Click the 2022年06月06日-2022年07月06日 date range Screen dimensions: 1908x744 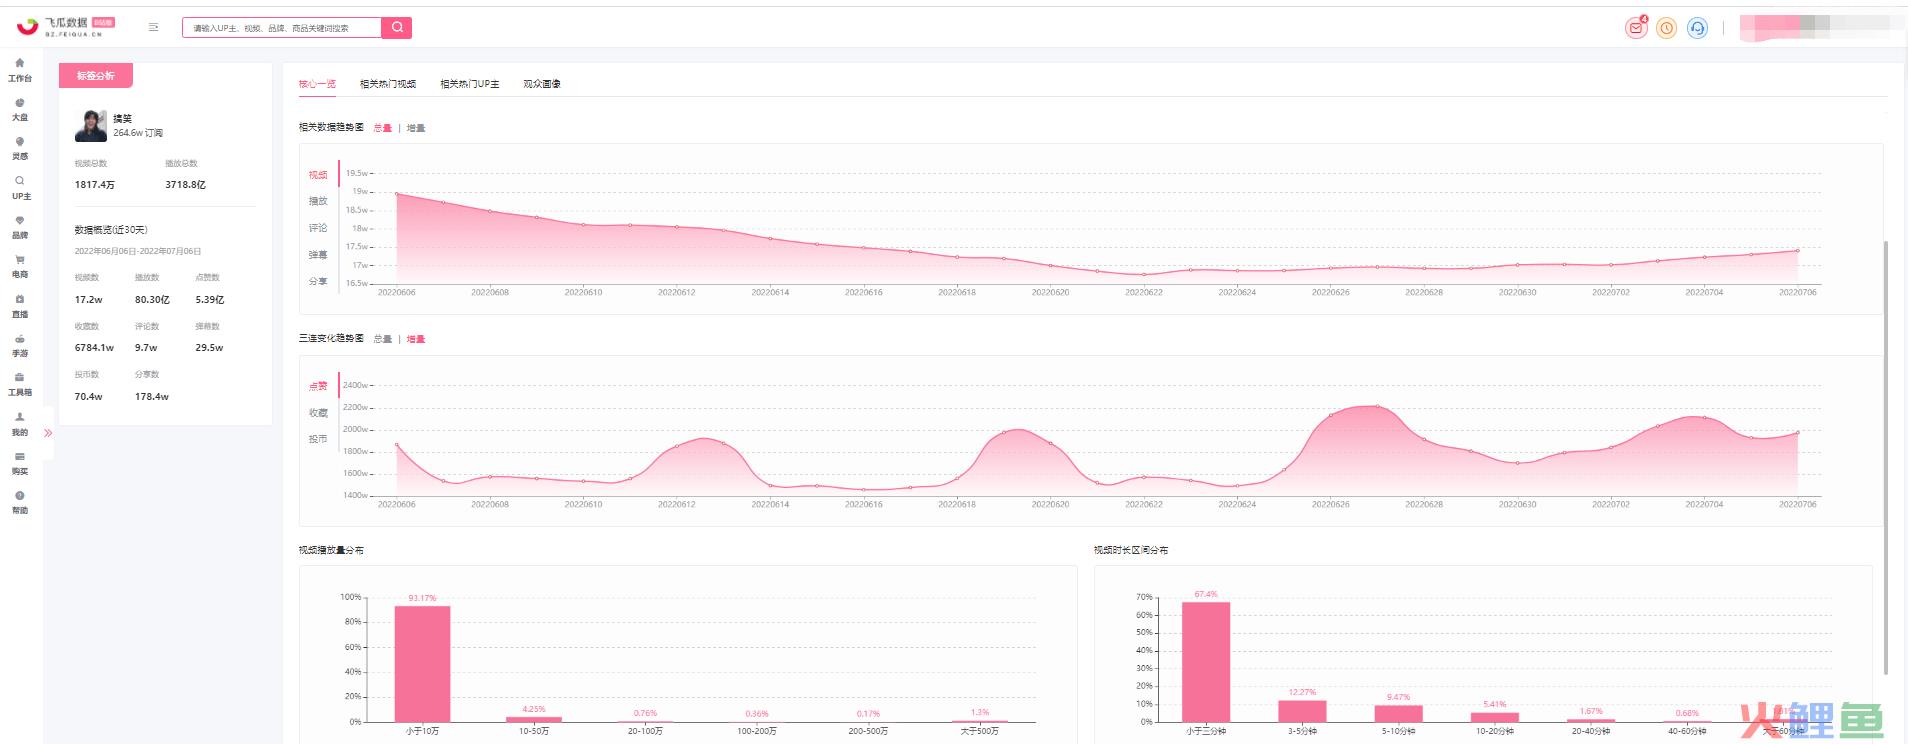coord(138,252)
